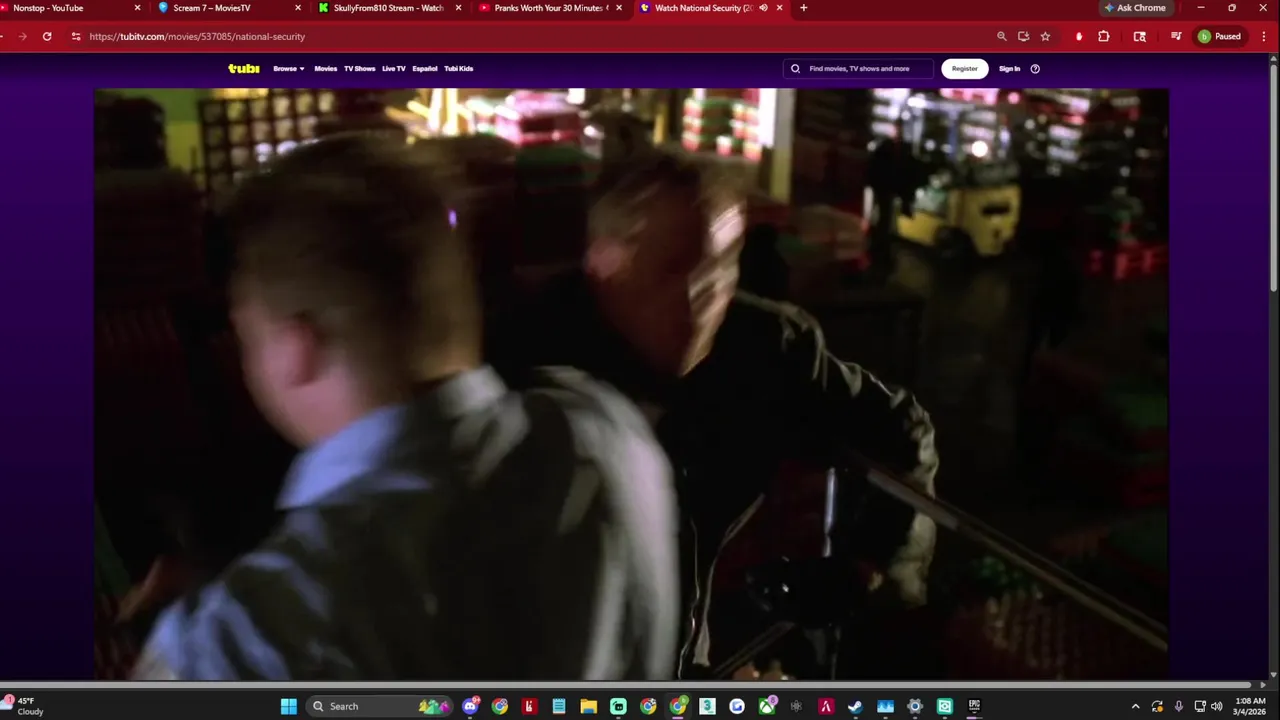Image resolution: width=1280 pixels, height=720 pixels.
Task: Open the media control icon
Action: point(1176,36)
